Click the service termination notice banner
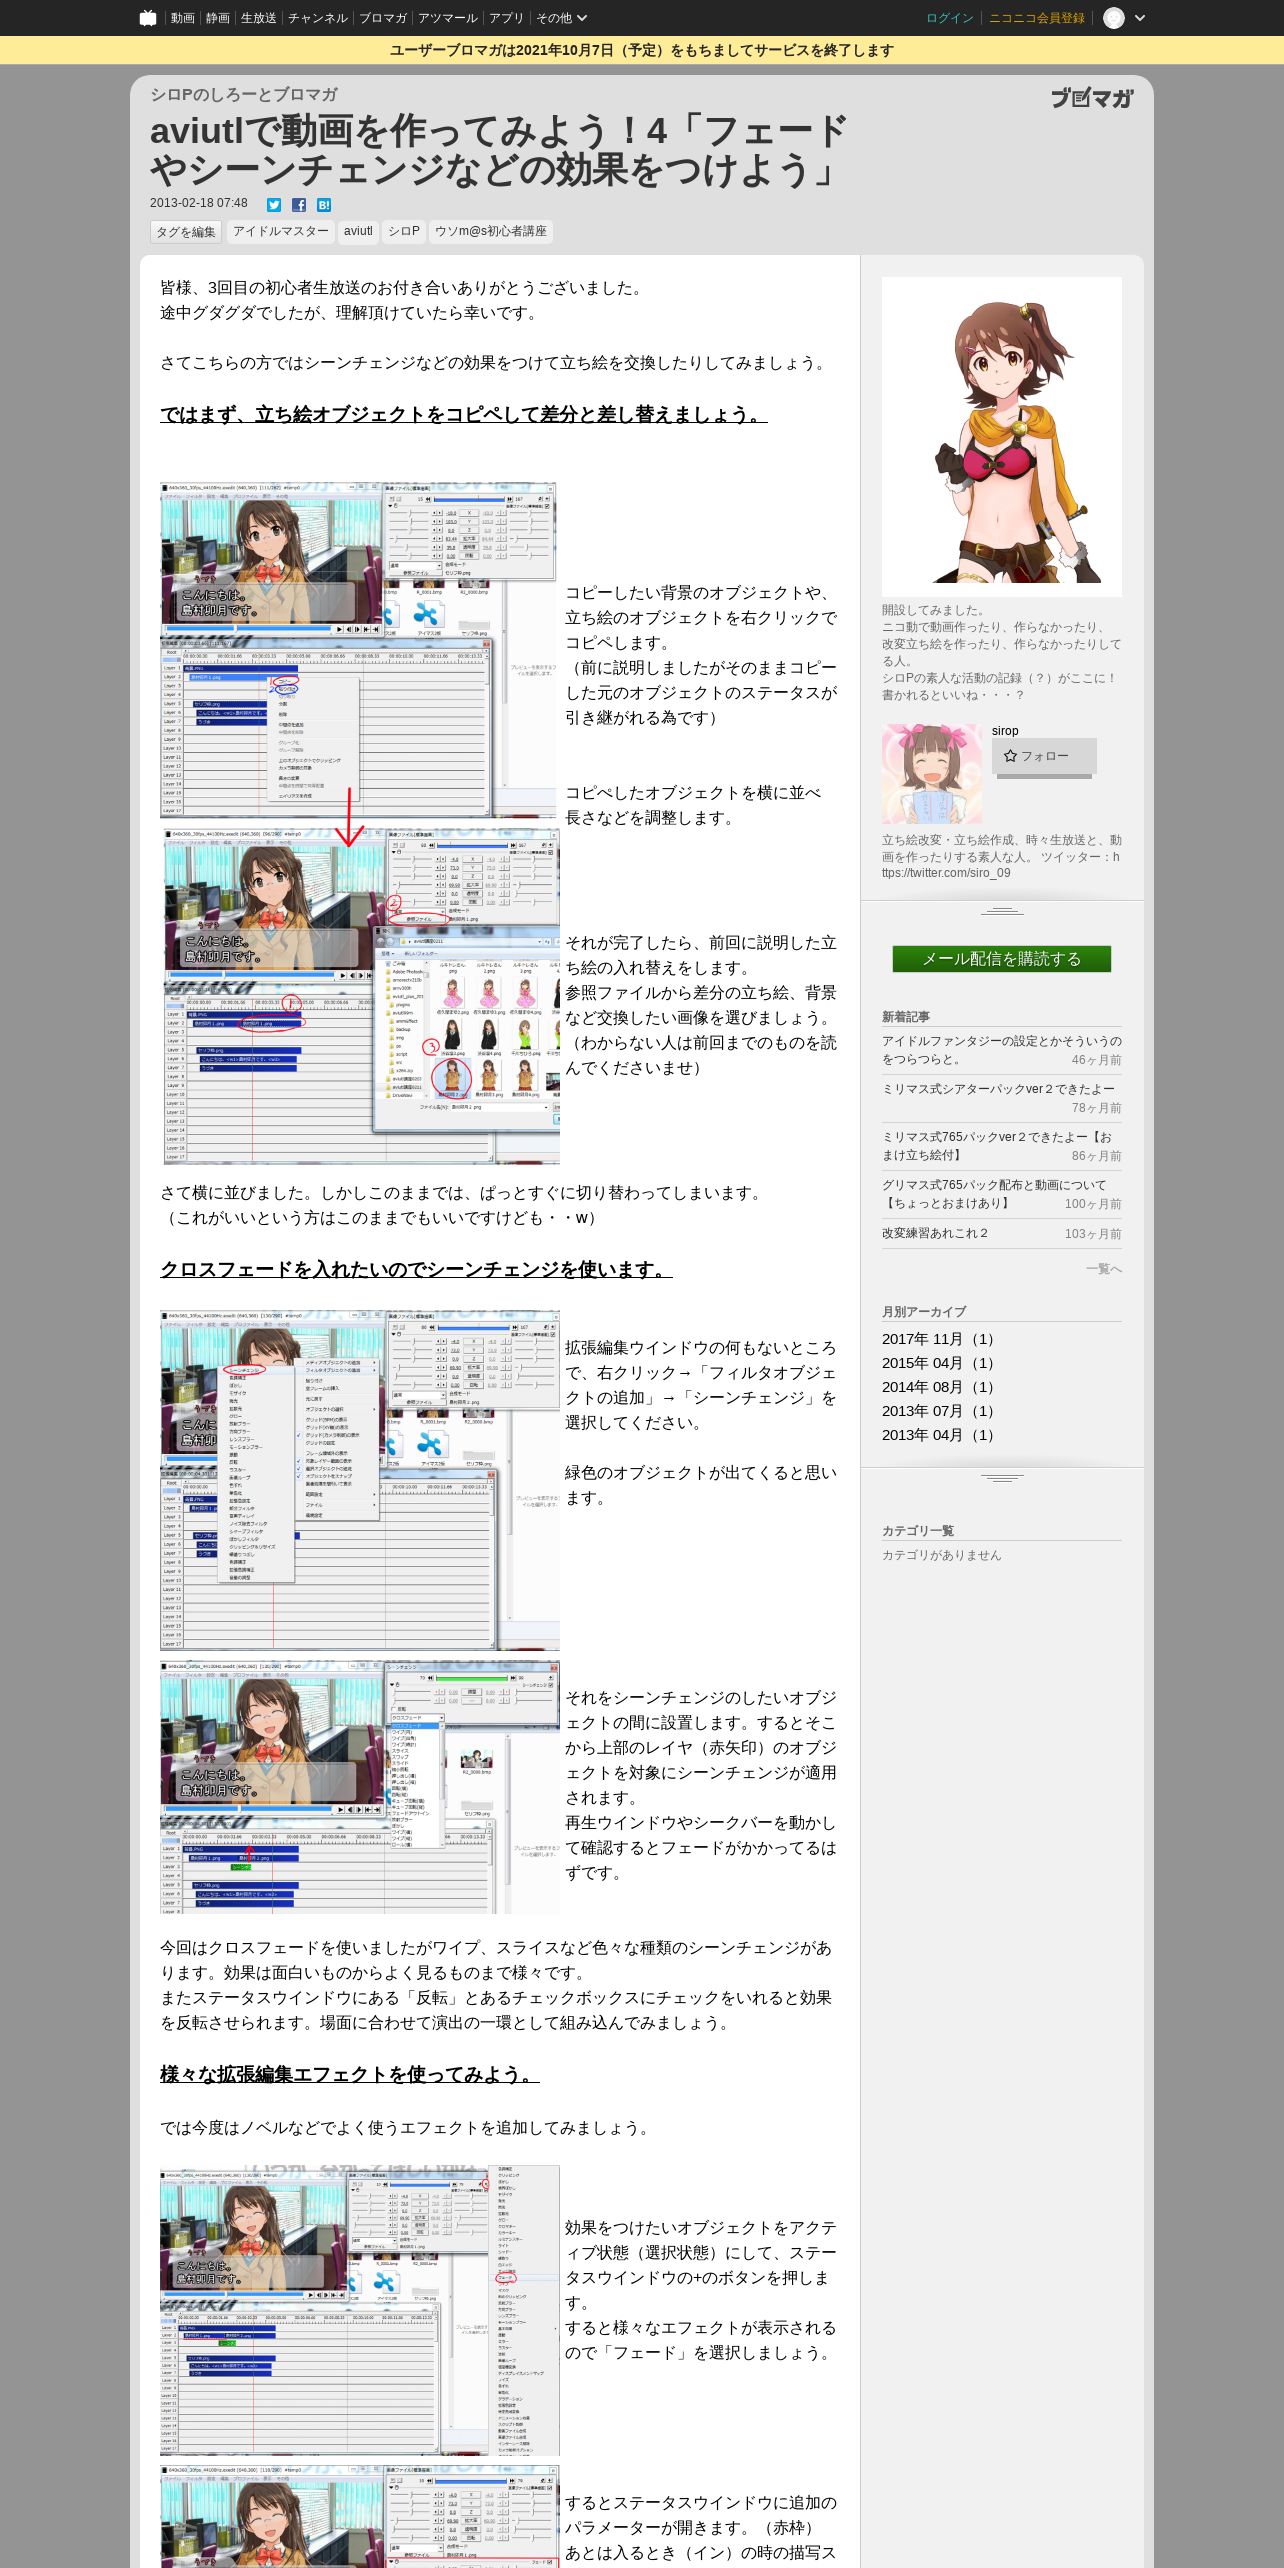 point(642,50)
